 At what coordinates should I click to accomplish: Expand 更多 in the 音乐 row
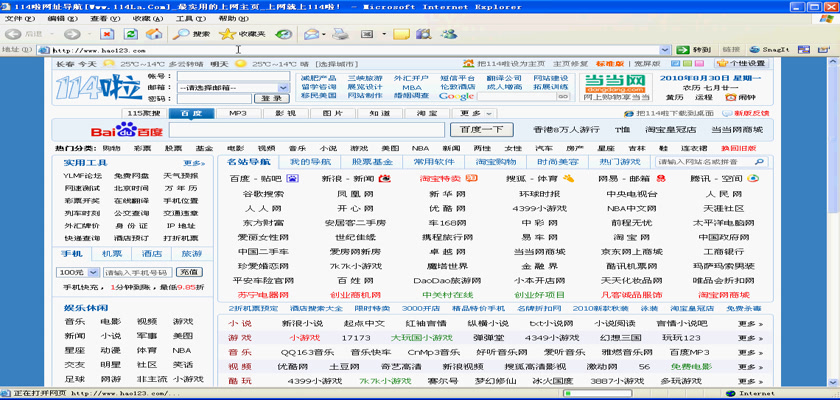coord(750,352)
